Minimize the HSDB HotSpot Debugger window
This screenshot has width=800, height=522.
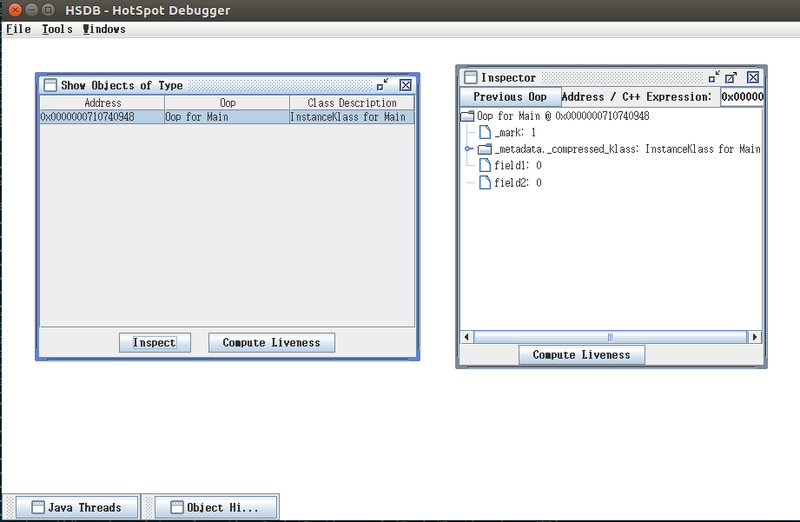(x=32, y=10)
